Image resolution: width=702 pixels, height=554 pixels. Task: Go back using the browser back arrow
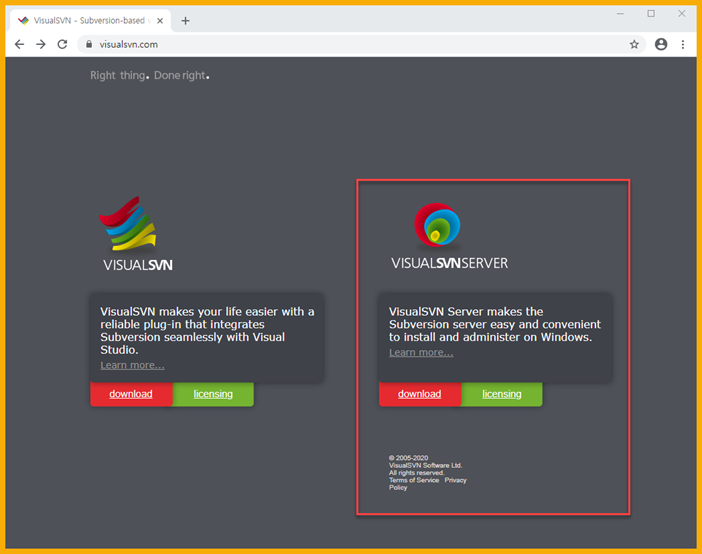point(19,44)
